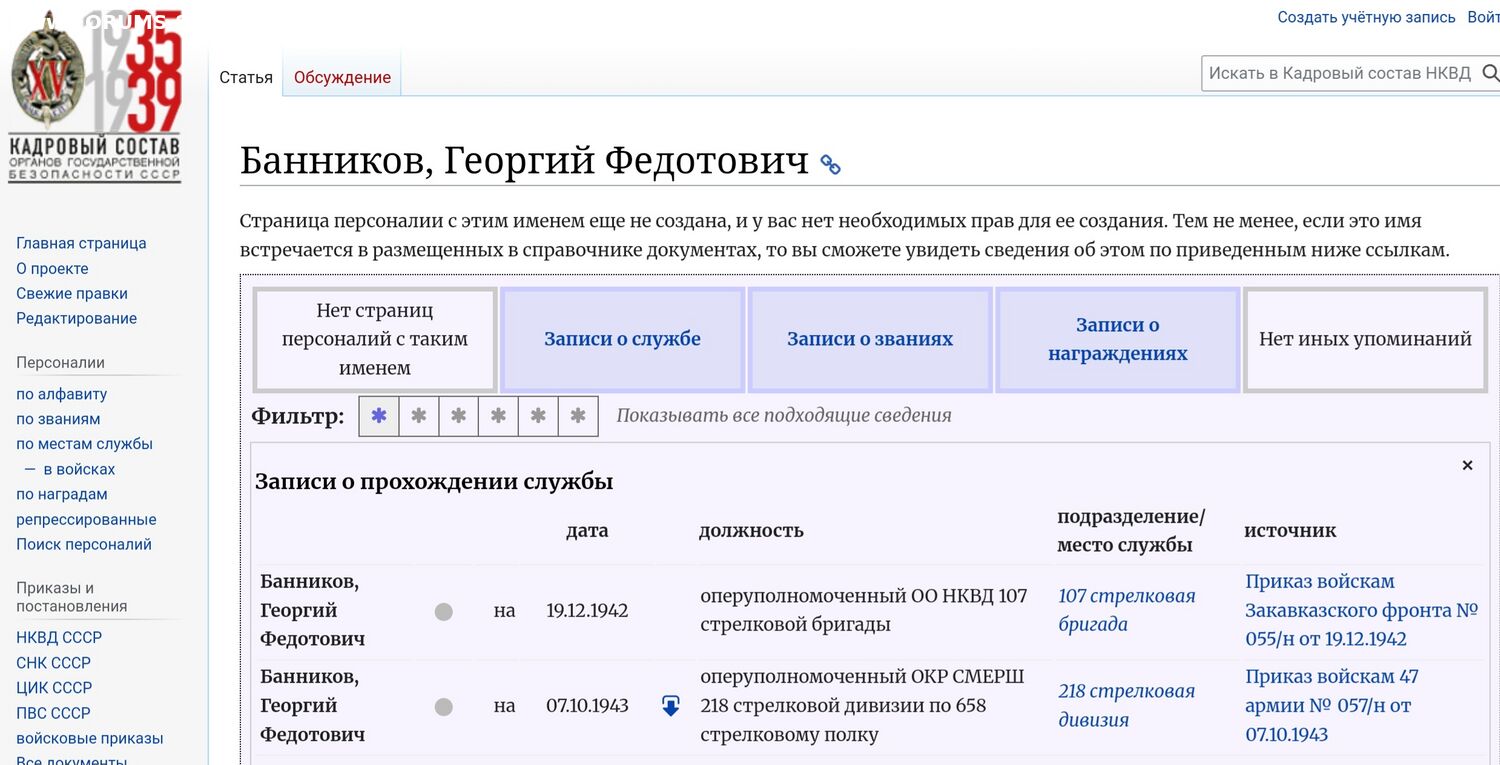The image size is (1500, 765).
Task: Toggle the second asterisk filter button
Action: [419, 416]
